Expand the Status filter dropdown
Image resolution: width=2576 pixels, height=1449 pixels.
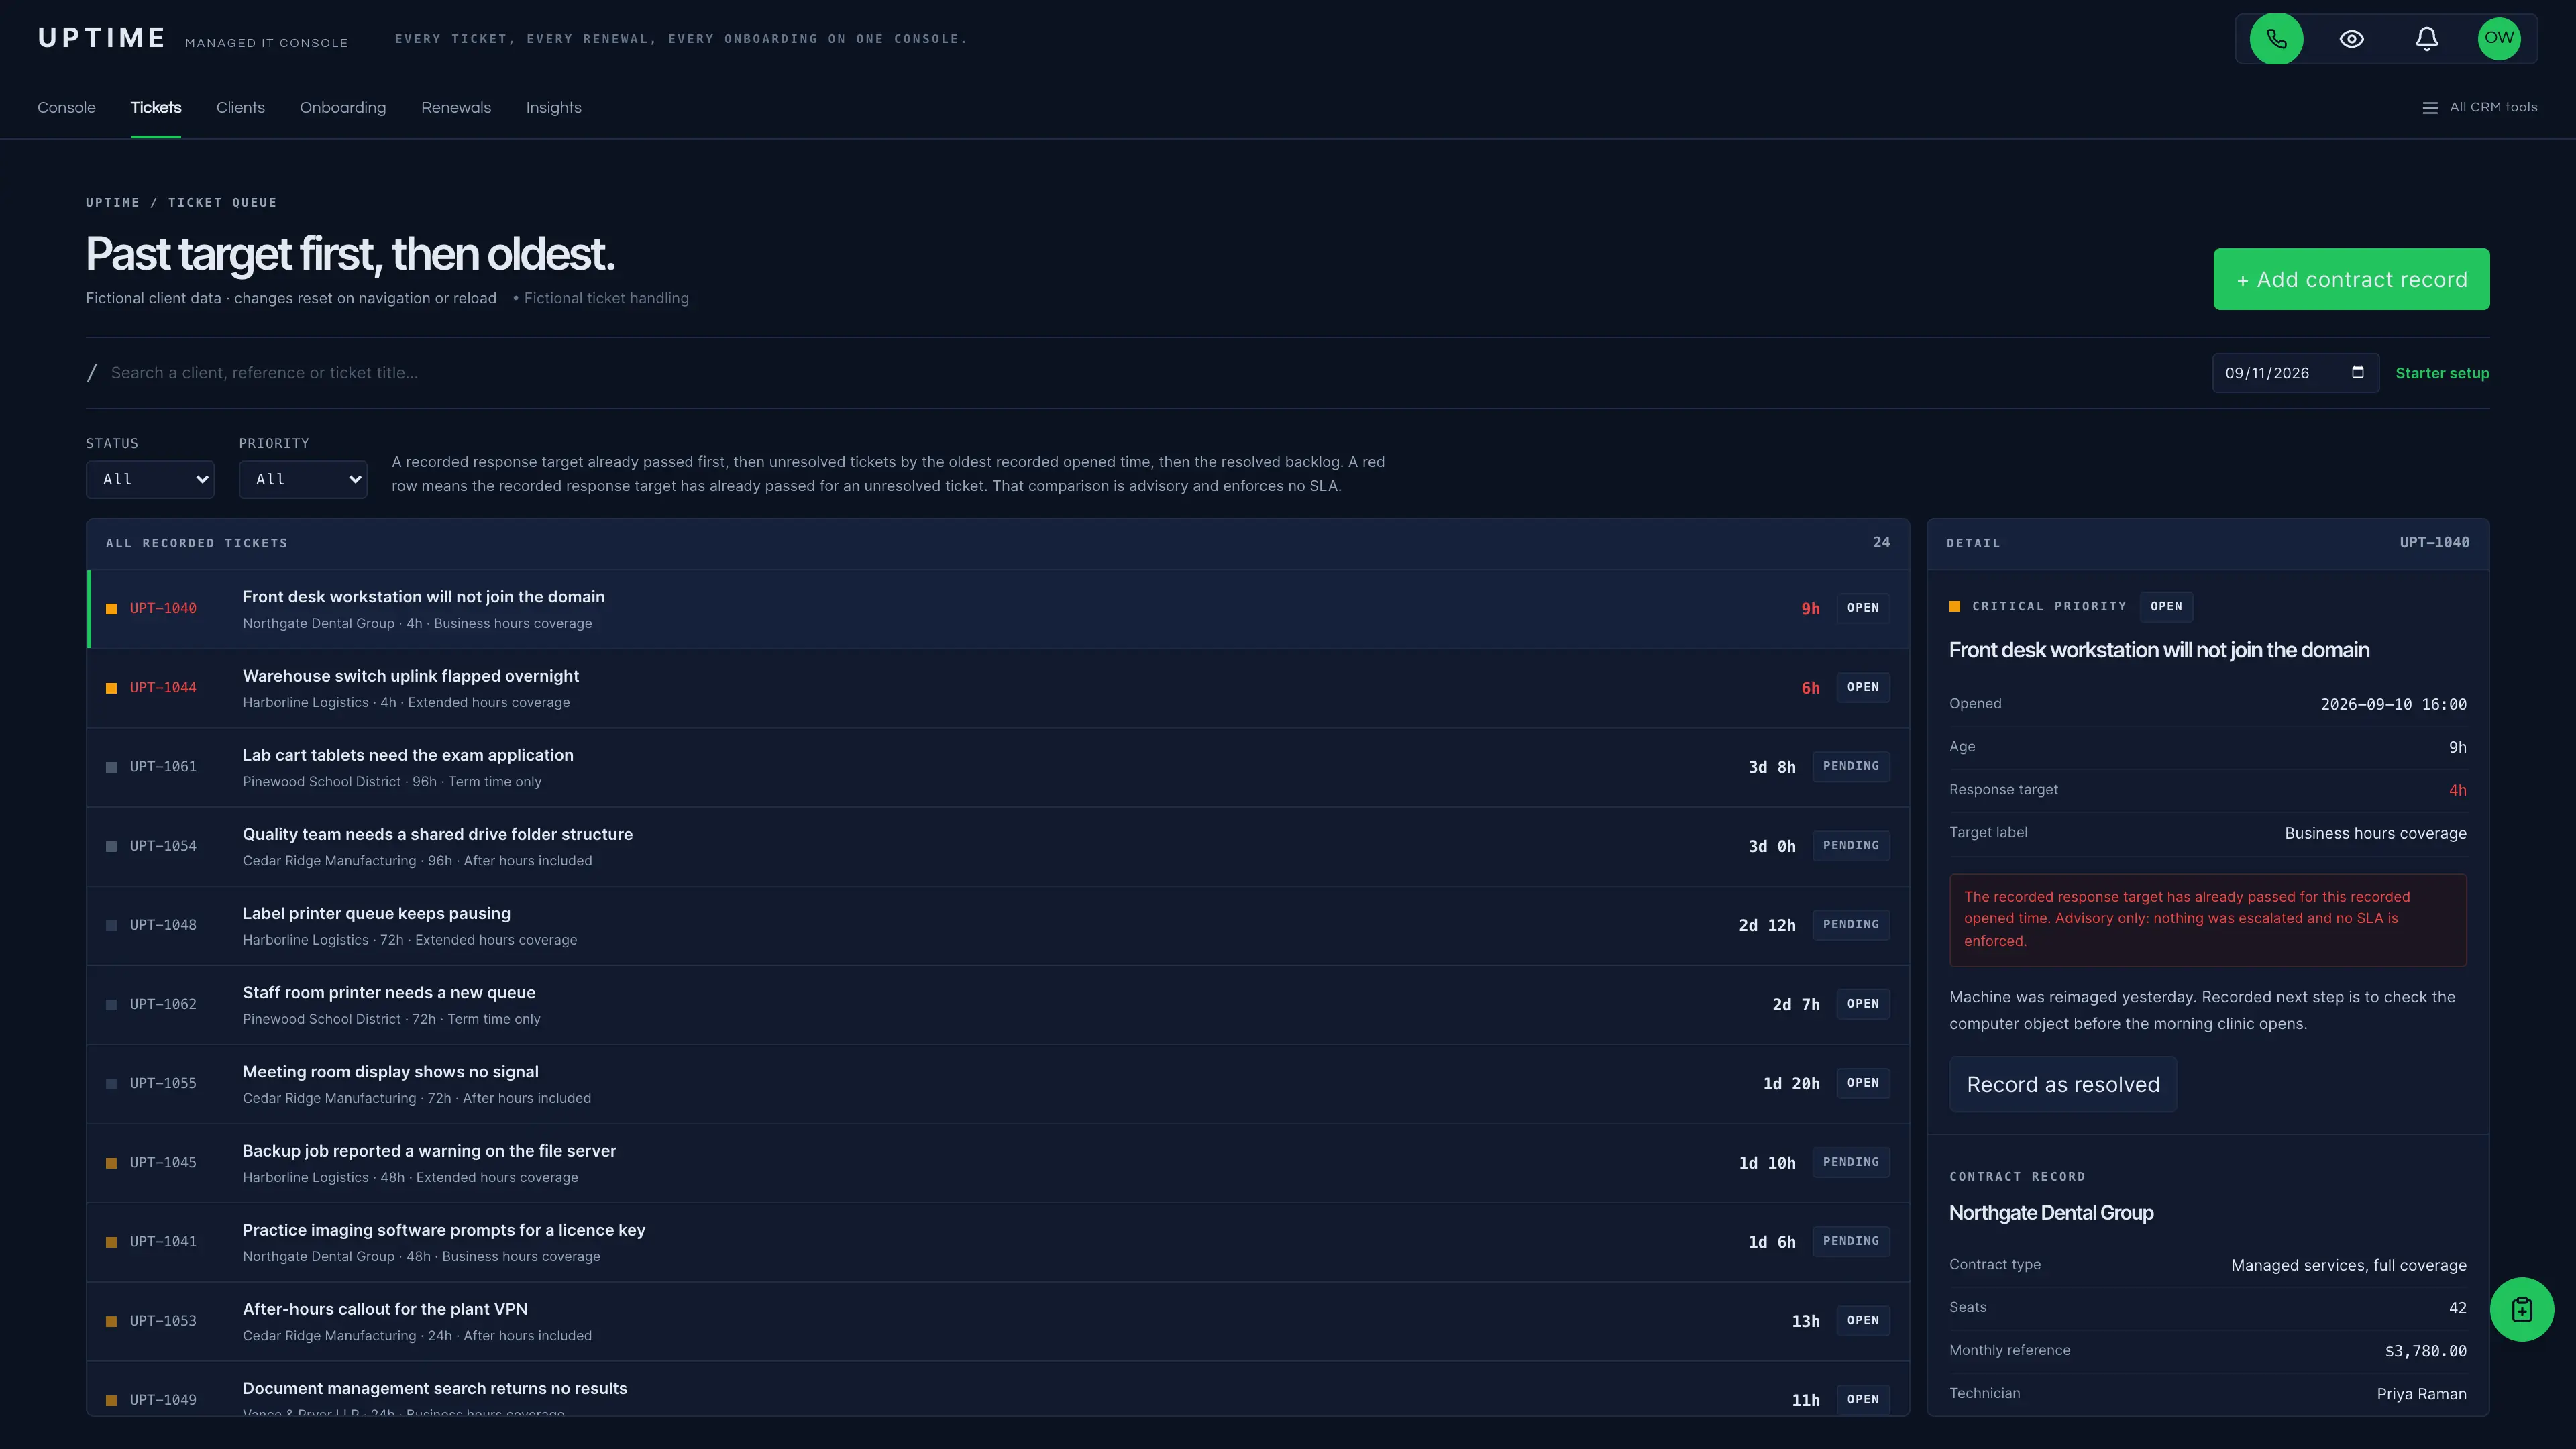(150, 479)
